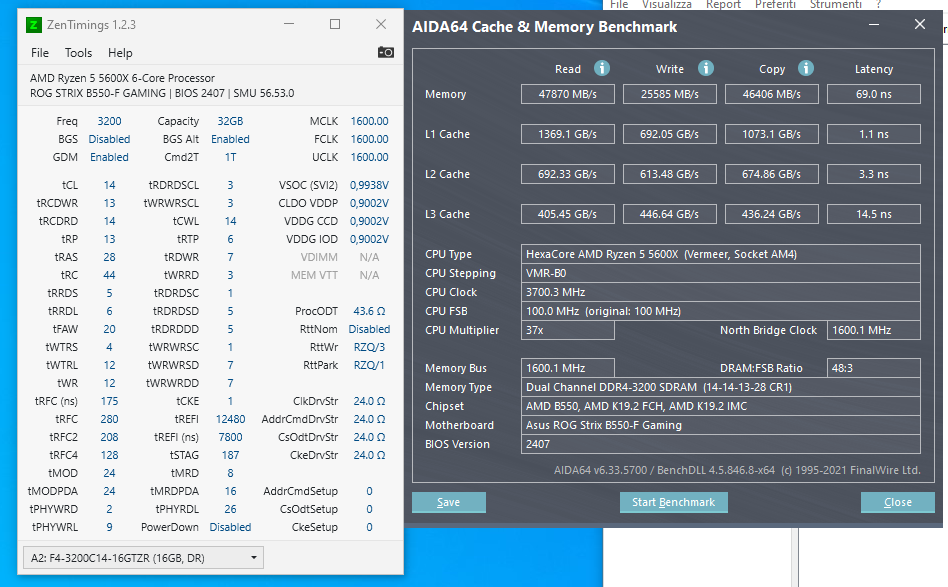Click the Freq value 3200 in ZenTimings
Image resolution: width=948 pixels, height=587 pixels.
tap(109, 121)
